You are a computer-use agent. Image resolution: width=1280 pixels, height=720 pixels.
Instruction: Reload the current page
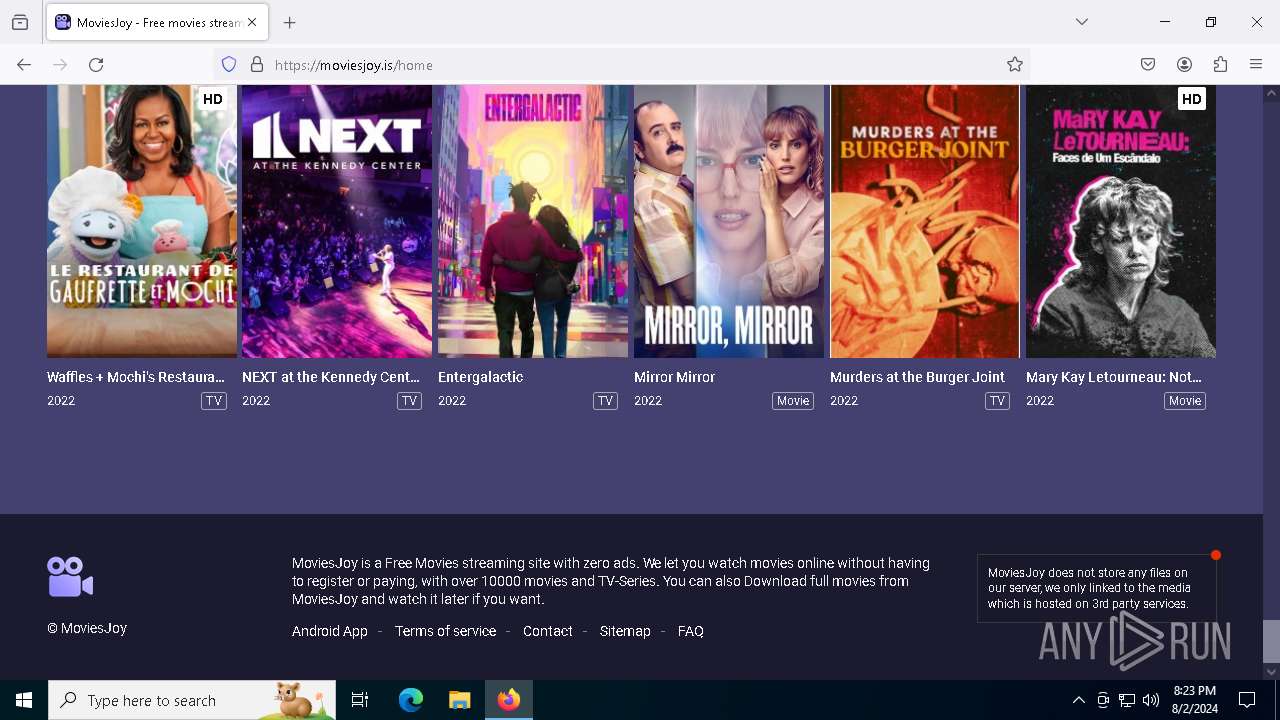click(96, 65)
